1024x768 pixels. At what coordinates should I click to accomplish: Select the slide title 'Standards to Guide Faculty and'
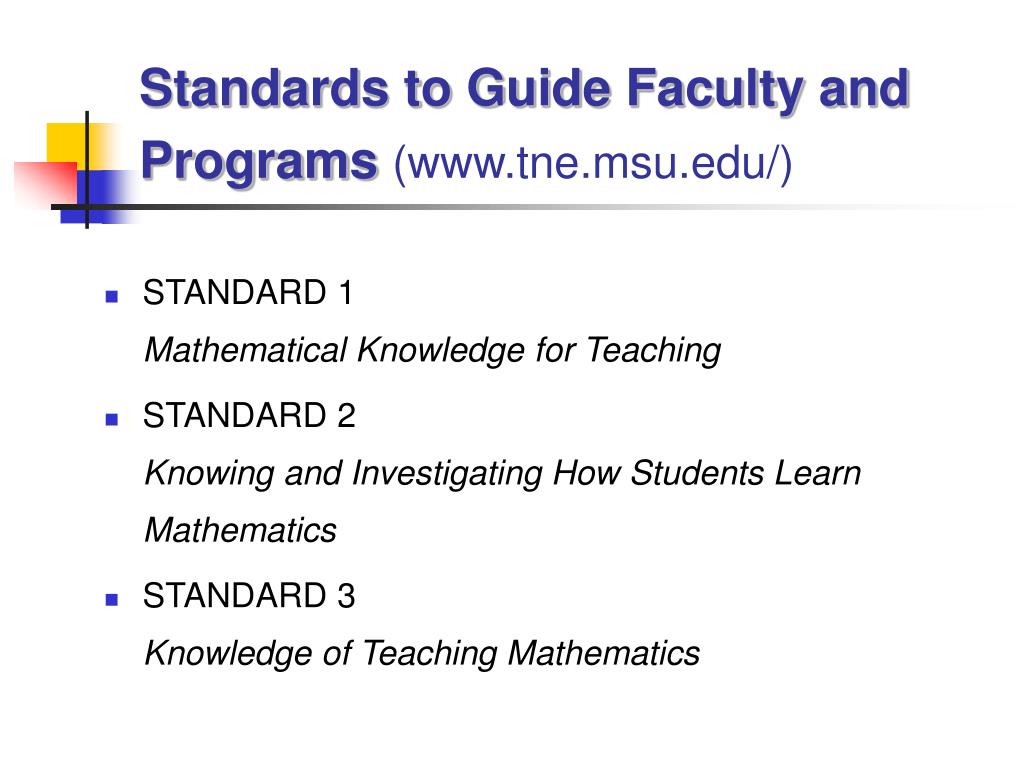[x=524, y=88]
